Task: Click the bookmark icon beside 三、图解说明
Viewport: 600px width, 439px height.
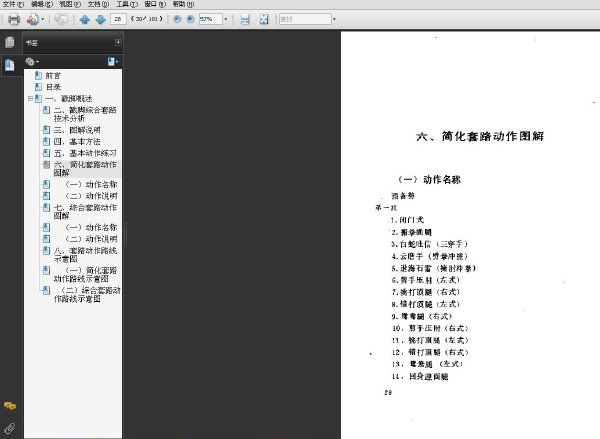Action: (x=46, y=130)
